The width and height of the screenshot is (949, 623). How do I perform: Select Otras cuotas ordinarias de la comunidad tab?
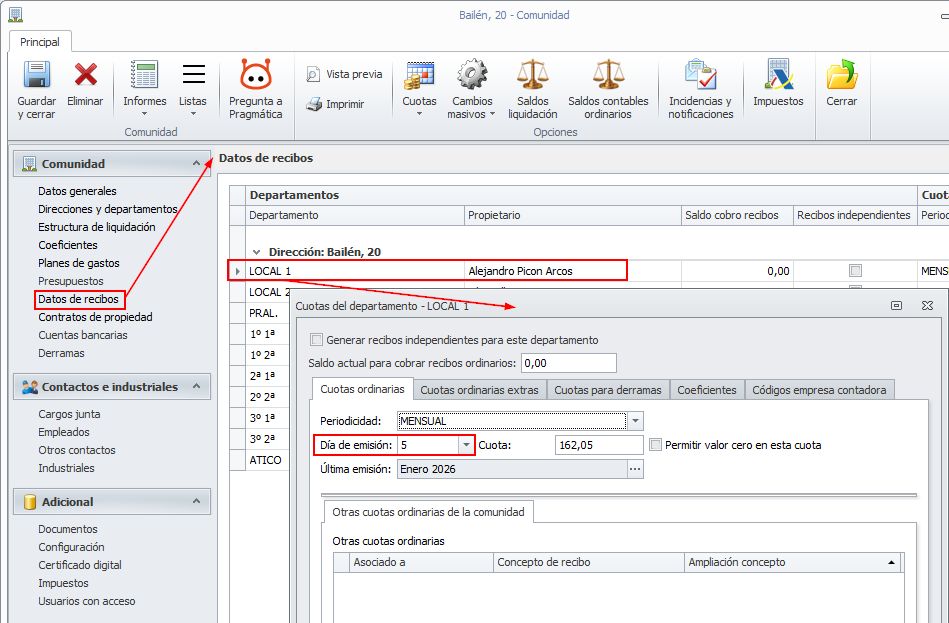coord(429,512)
